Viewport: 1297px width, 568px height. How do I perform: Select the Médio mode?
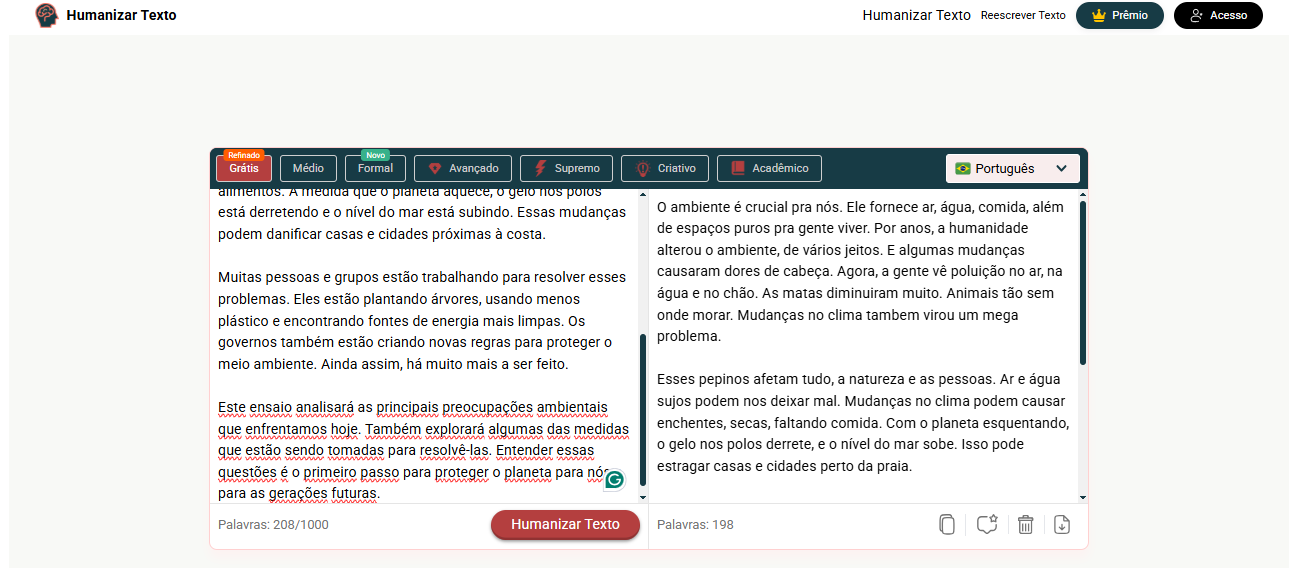(308, 169)
